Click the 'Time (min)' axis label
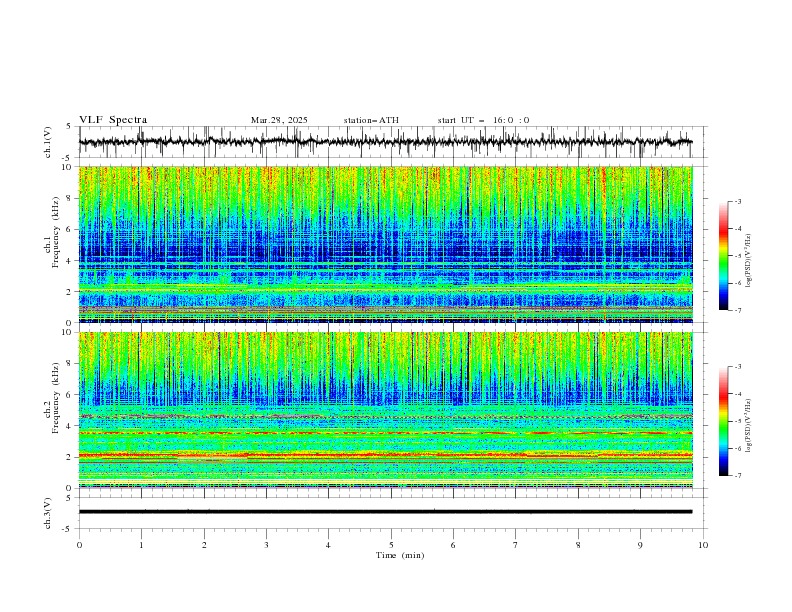 400,555
